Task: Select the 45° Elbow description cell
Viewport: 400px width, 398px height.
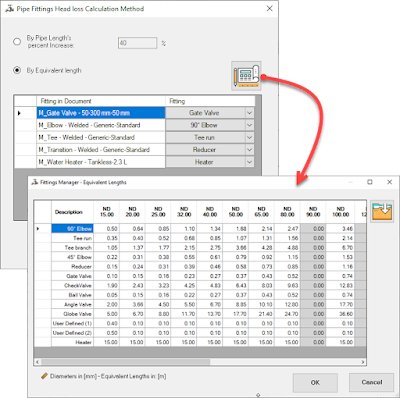Action: coord(72,257)
